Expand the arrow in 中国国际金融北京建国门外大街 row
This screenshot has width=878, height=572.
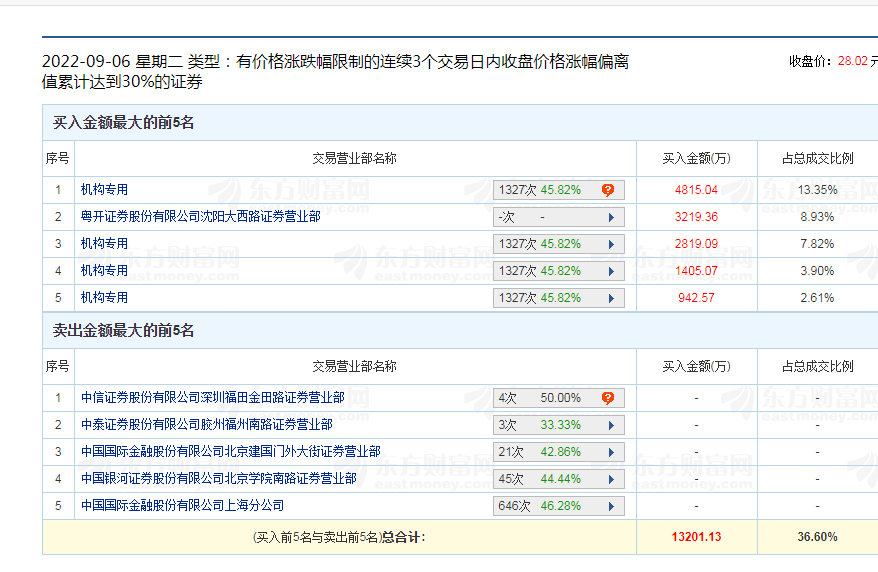611,452
